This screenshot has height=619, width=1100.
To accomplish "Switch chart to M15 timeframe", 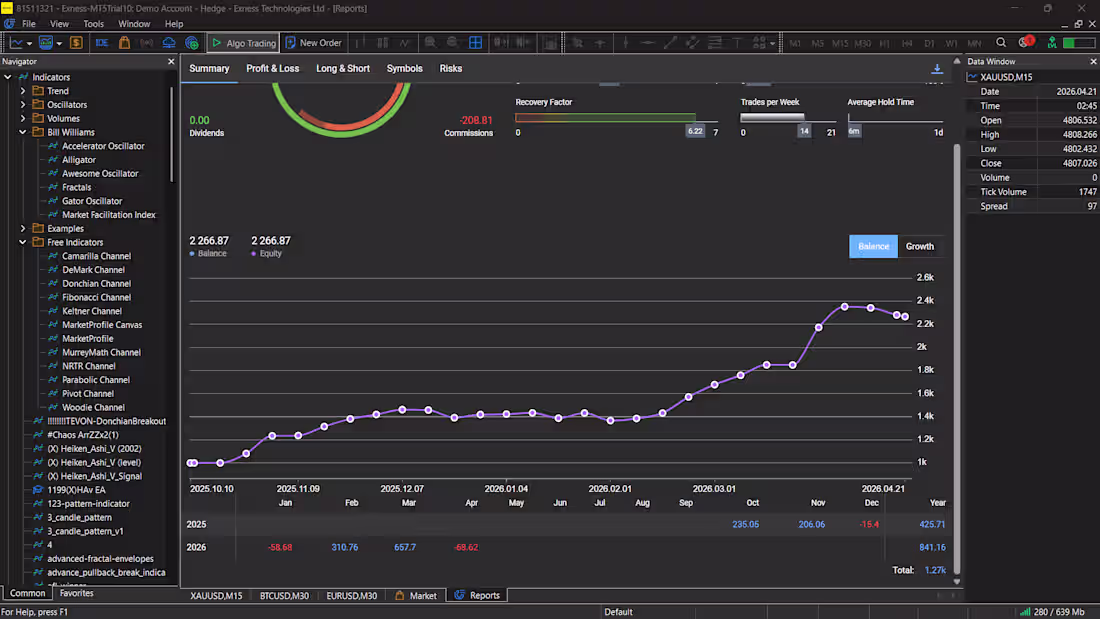I will point(840,43).
